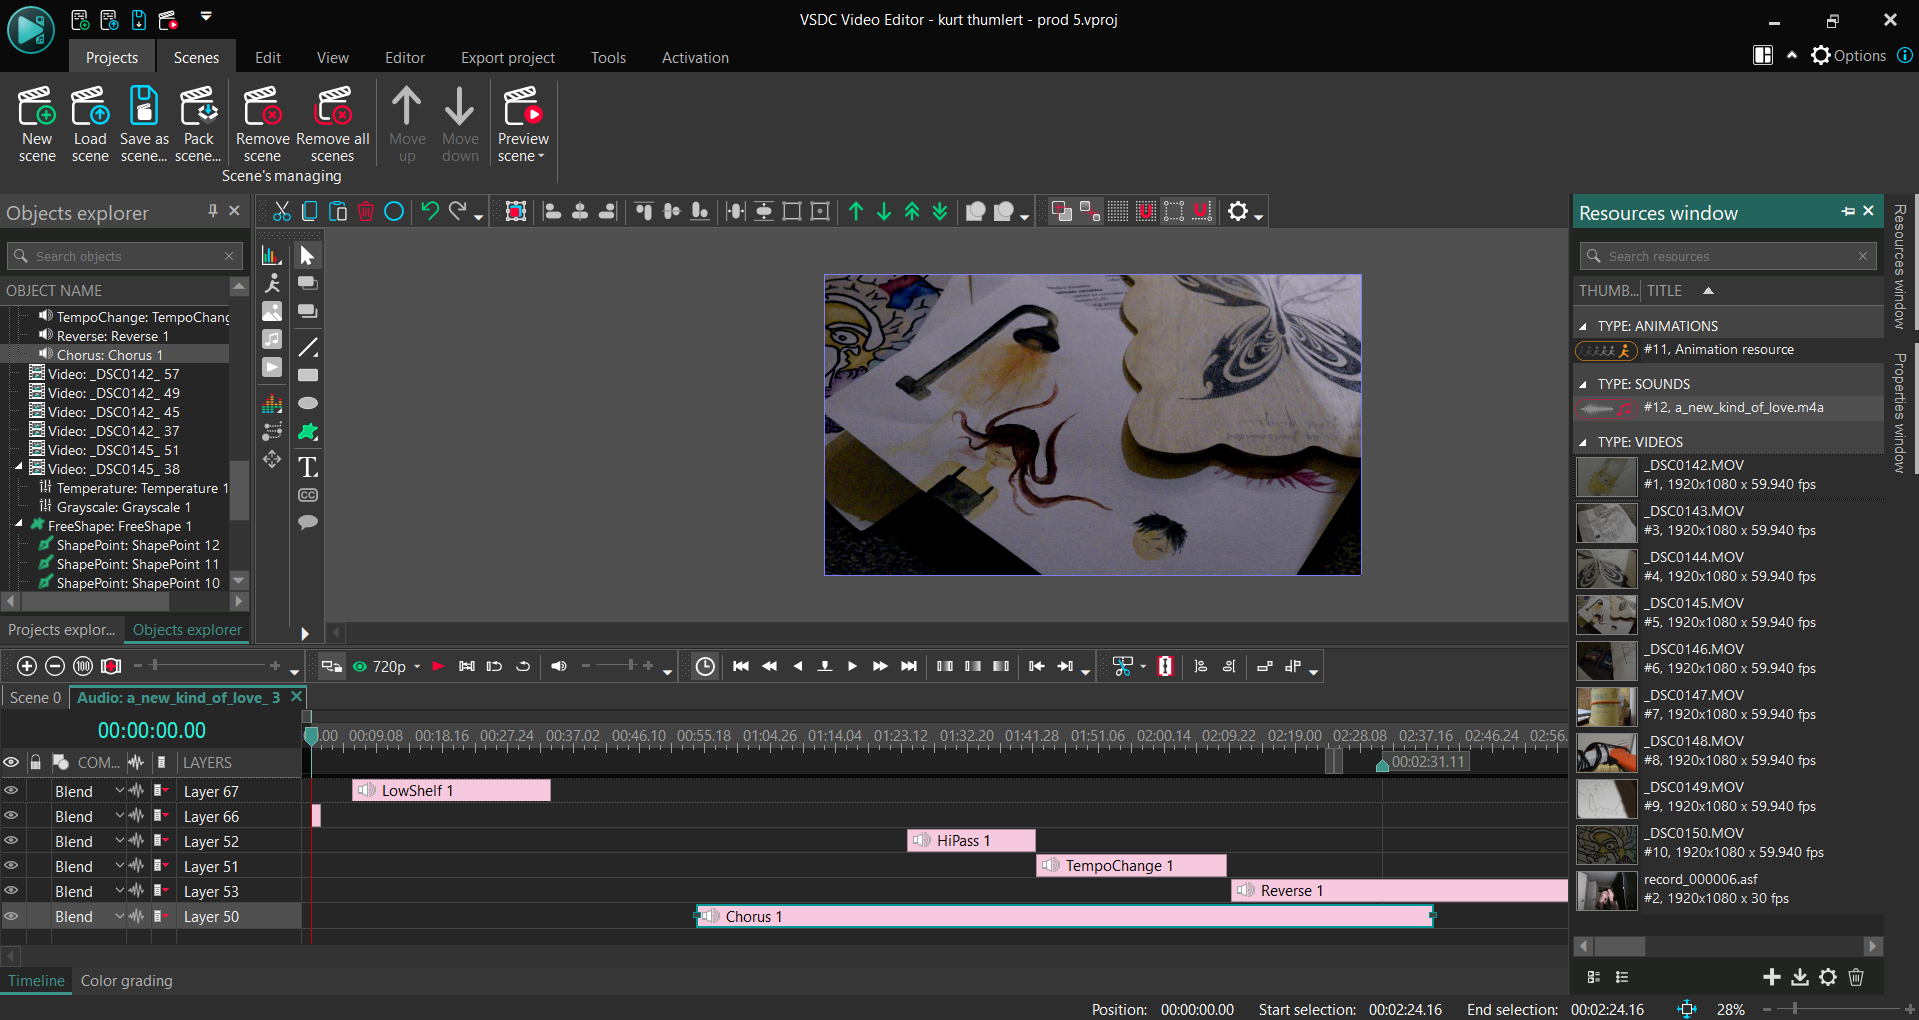Open the Tools menu tab
The image size is (1919, 1020).
(x=608, y=57)
